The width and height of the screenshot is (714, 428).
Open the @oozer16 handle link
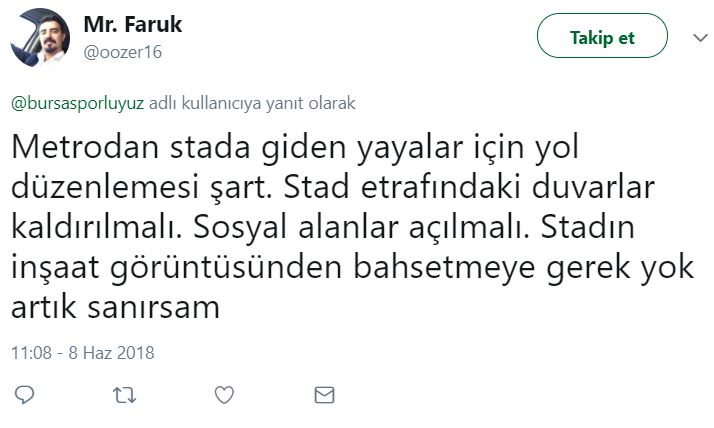(x=124, y=52)
